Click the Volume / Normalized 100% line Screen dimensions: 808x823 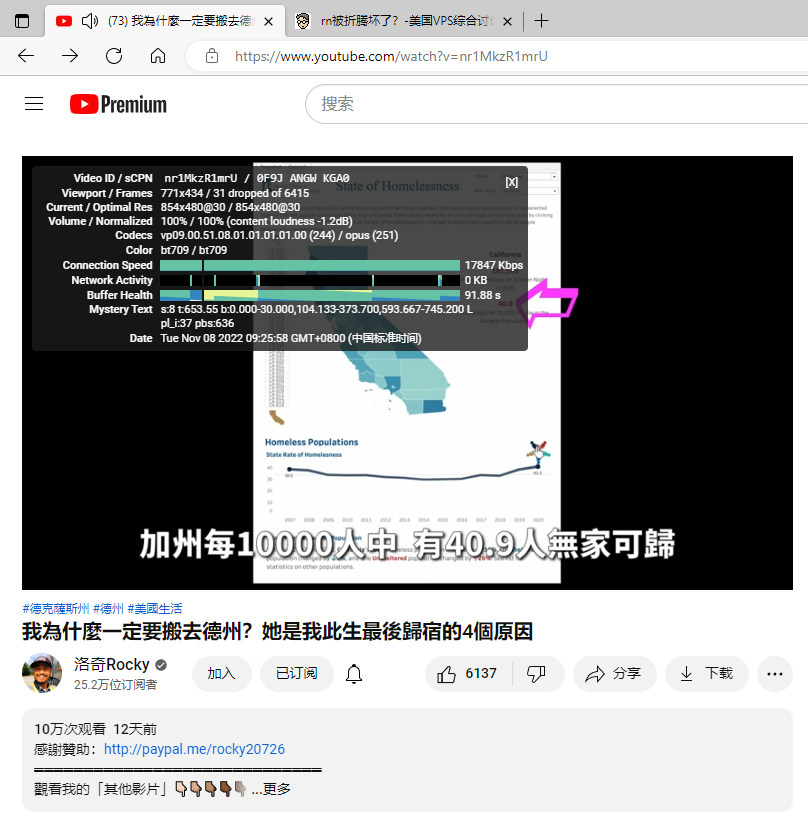[x=257, y=221]
